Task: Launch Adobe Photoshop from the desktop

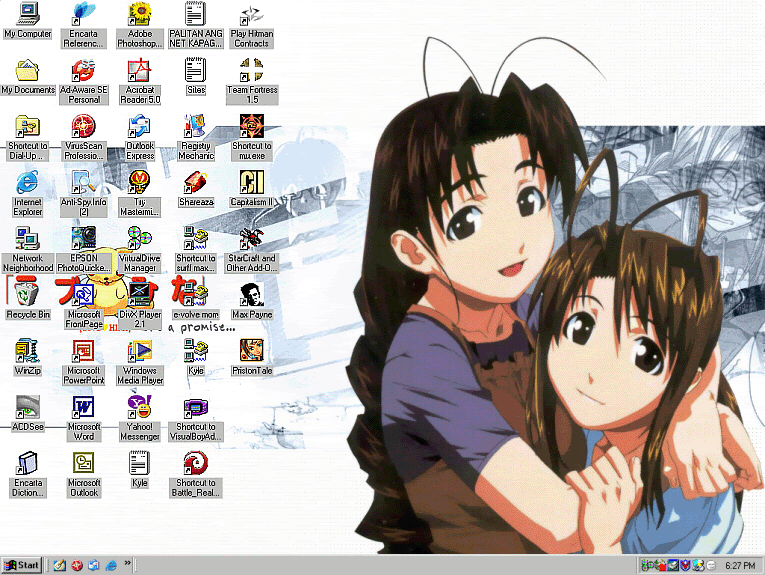Action: tap(139, 14)
